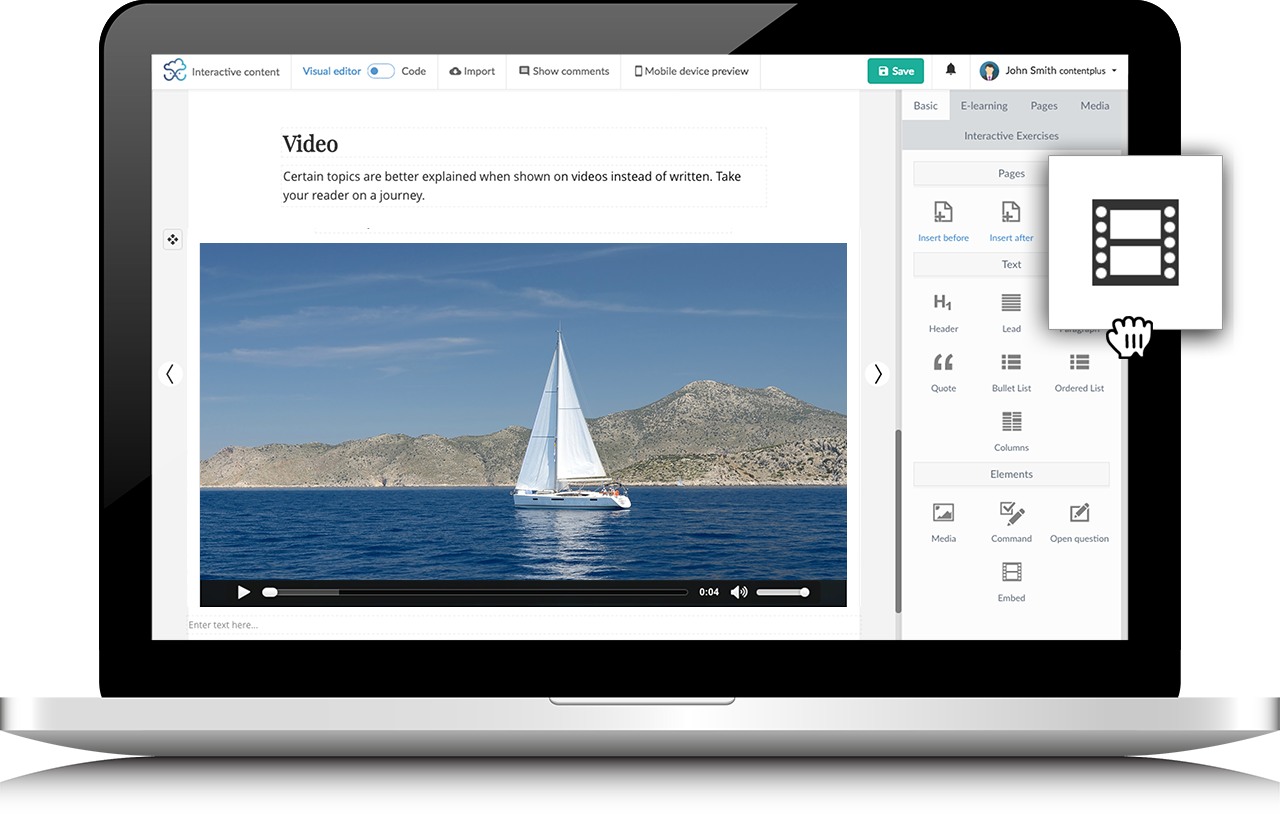This screenshot has height=815, width=1280.
Task: Click the paragraph starting "Certain topics are"
Action: 512,185
